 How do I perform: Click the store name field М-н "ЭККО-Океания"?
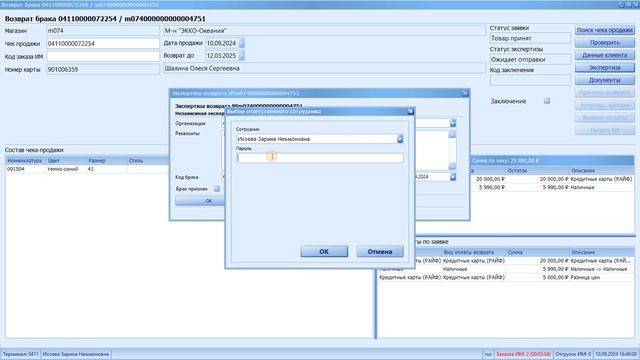tap(324, 31)
